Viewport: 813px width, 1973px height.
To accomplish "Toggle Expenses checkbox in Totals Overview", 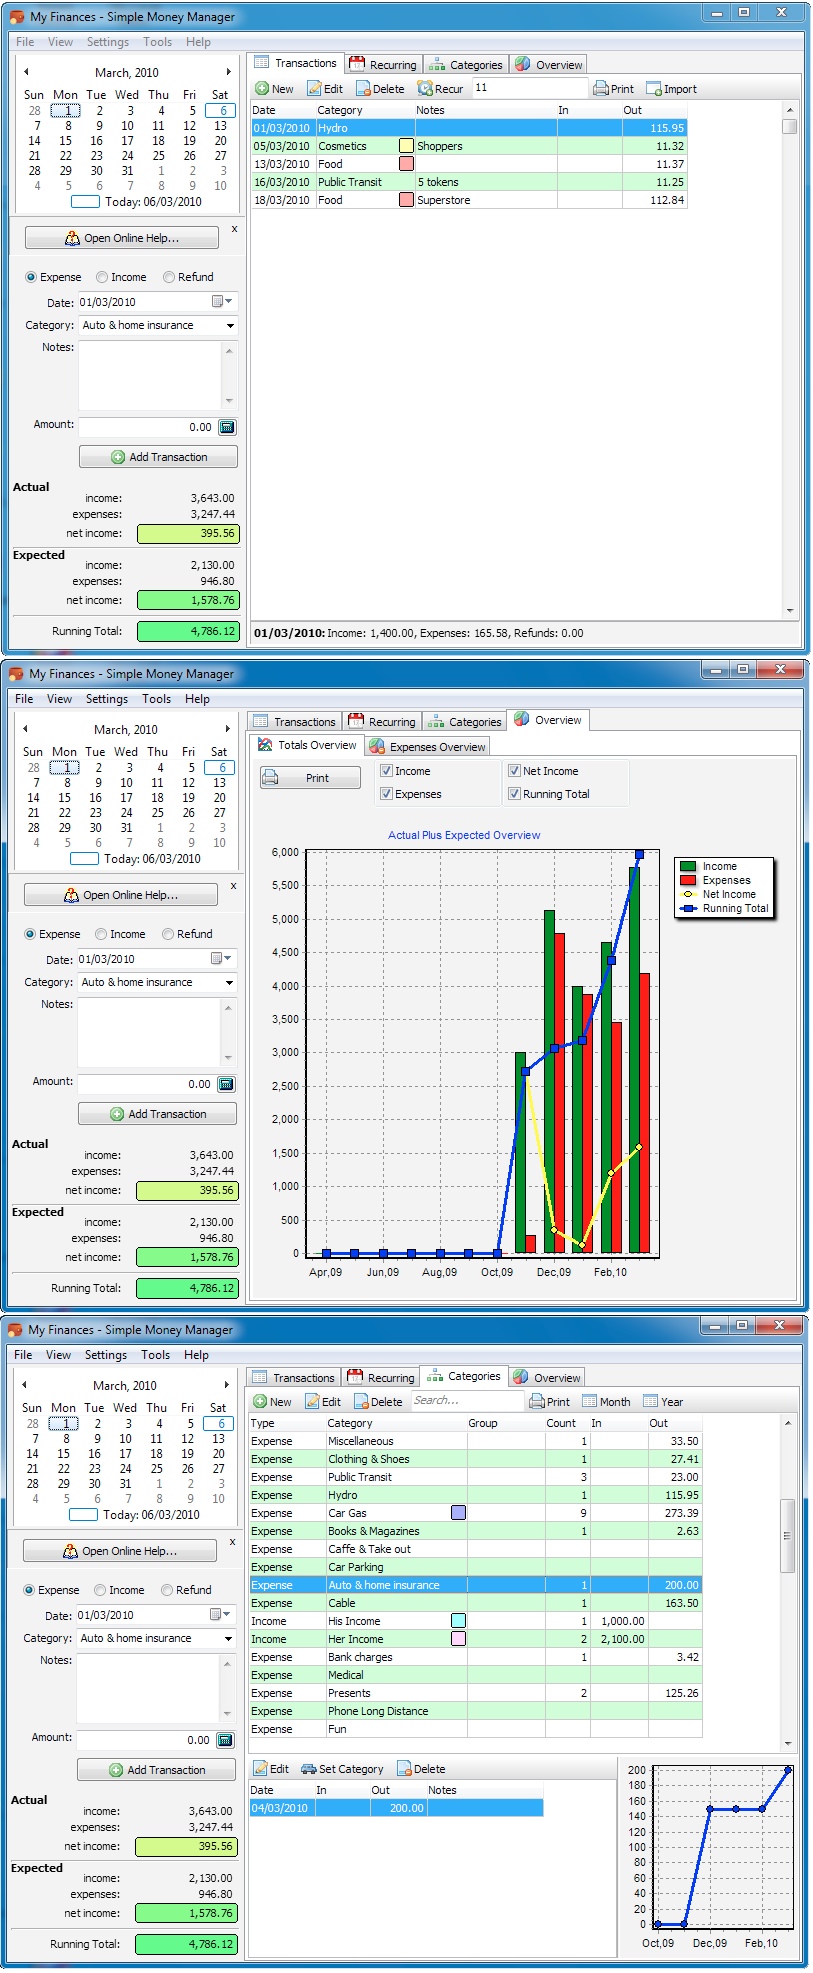I will click(386, 794).
